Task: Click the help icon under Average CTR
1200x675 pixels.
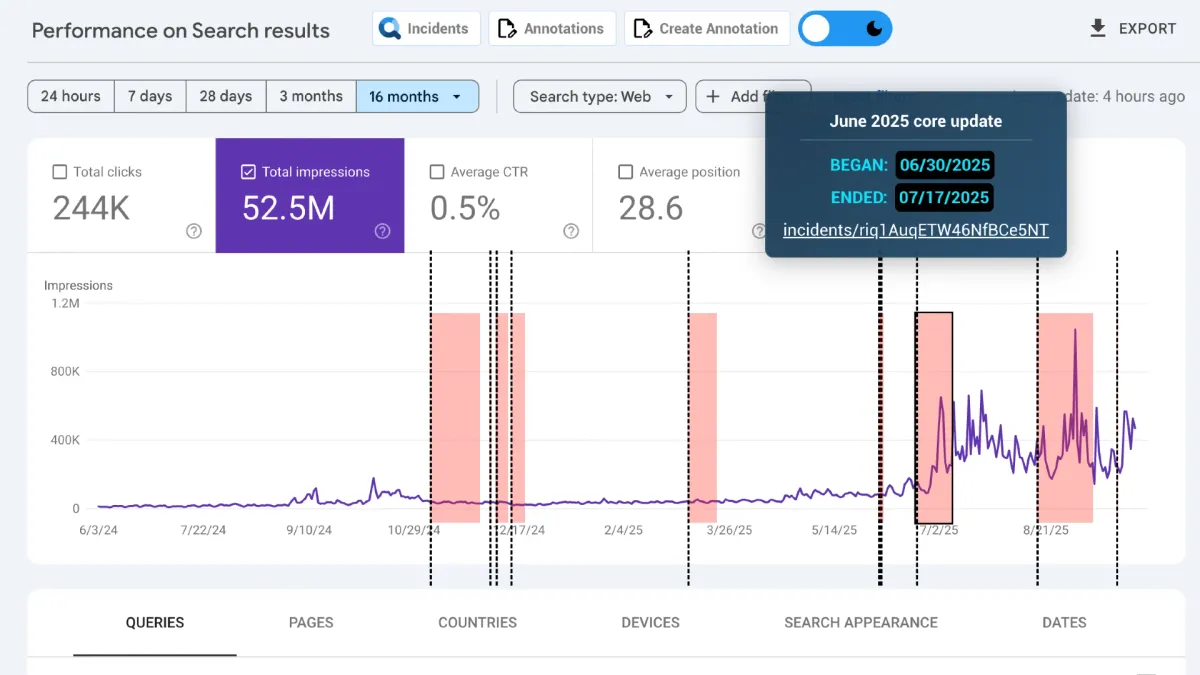Action: coord(571,230)
